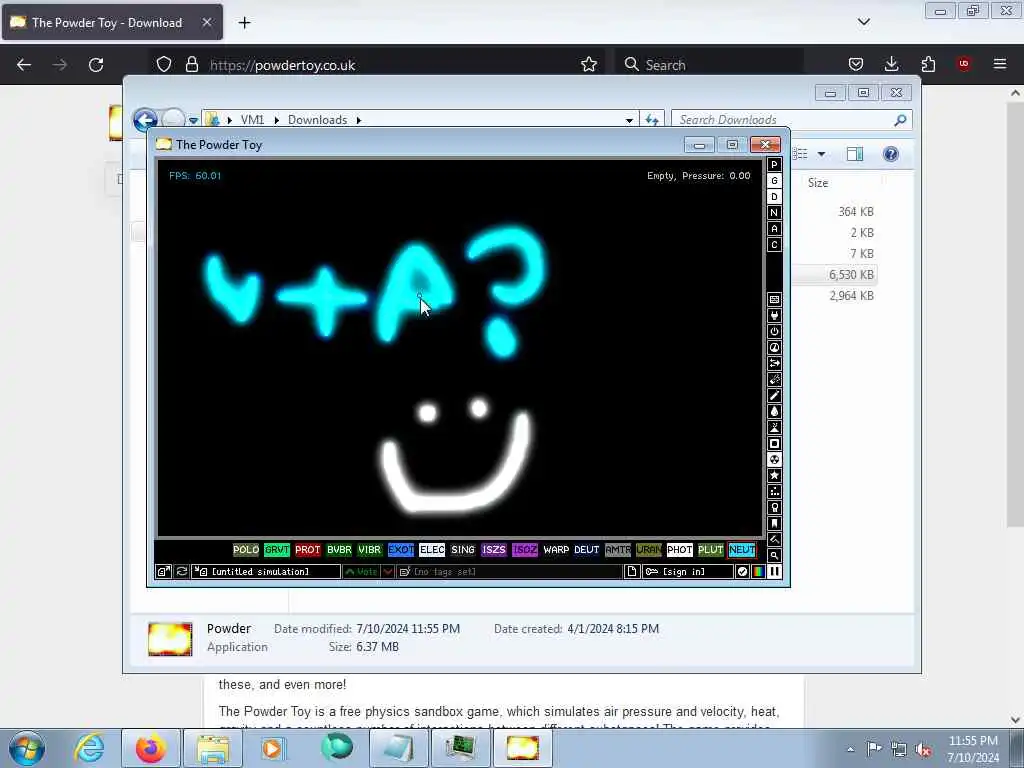Open the renderer options (rainbow icon)

[x=758, y=571]
